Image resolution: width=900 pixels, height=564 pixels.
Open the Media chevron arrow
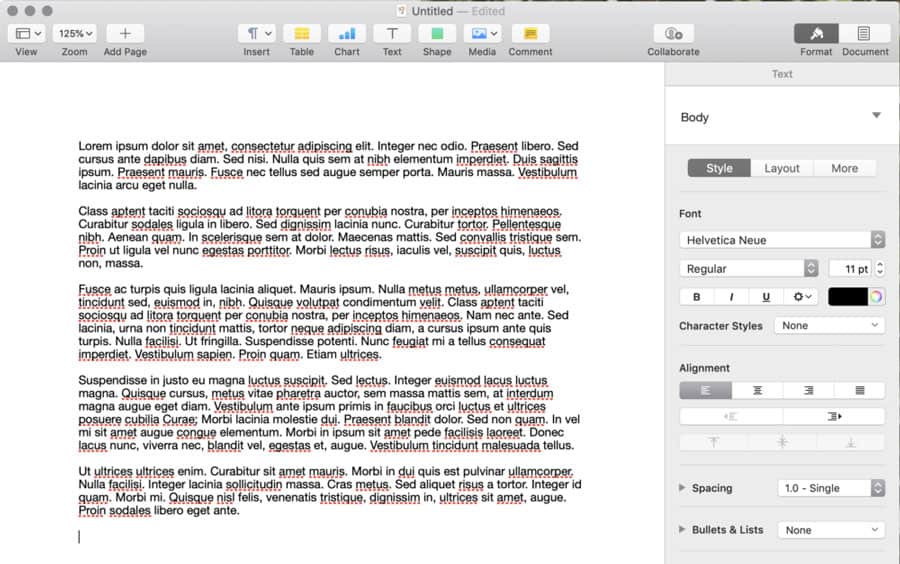pyautogui.click(x=494, y=34)
